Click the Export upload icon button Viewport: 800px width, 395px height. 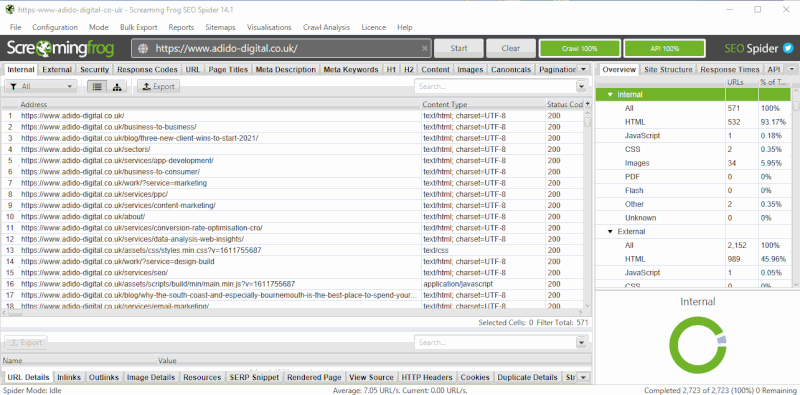[159, 87]
